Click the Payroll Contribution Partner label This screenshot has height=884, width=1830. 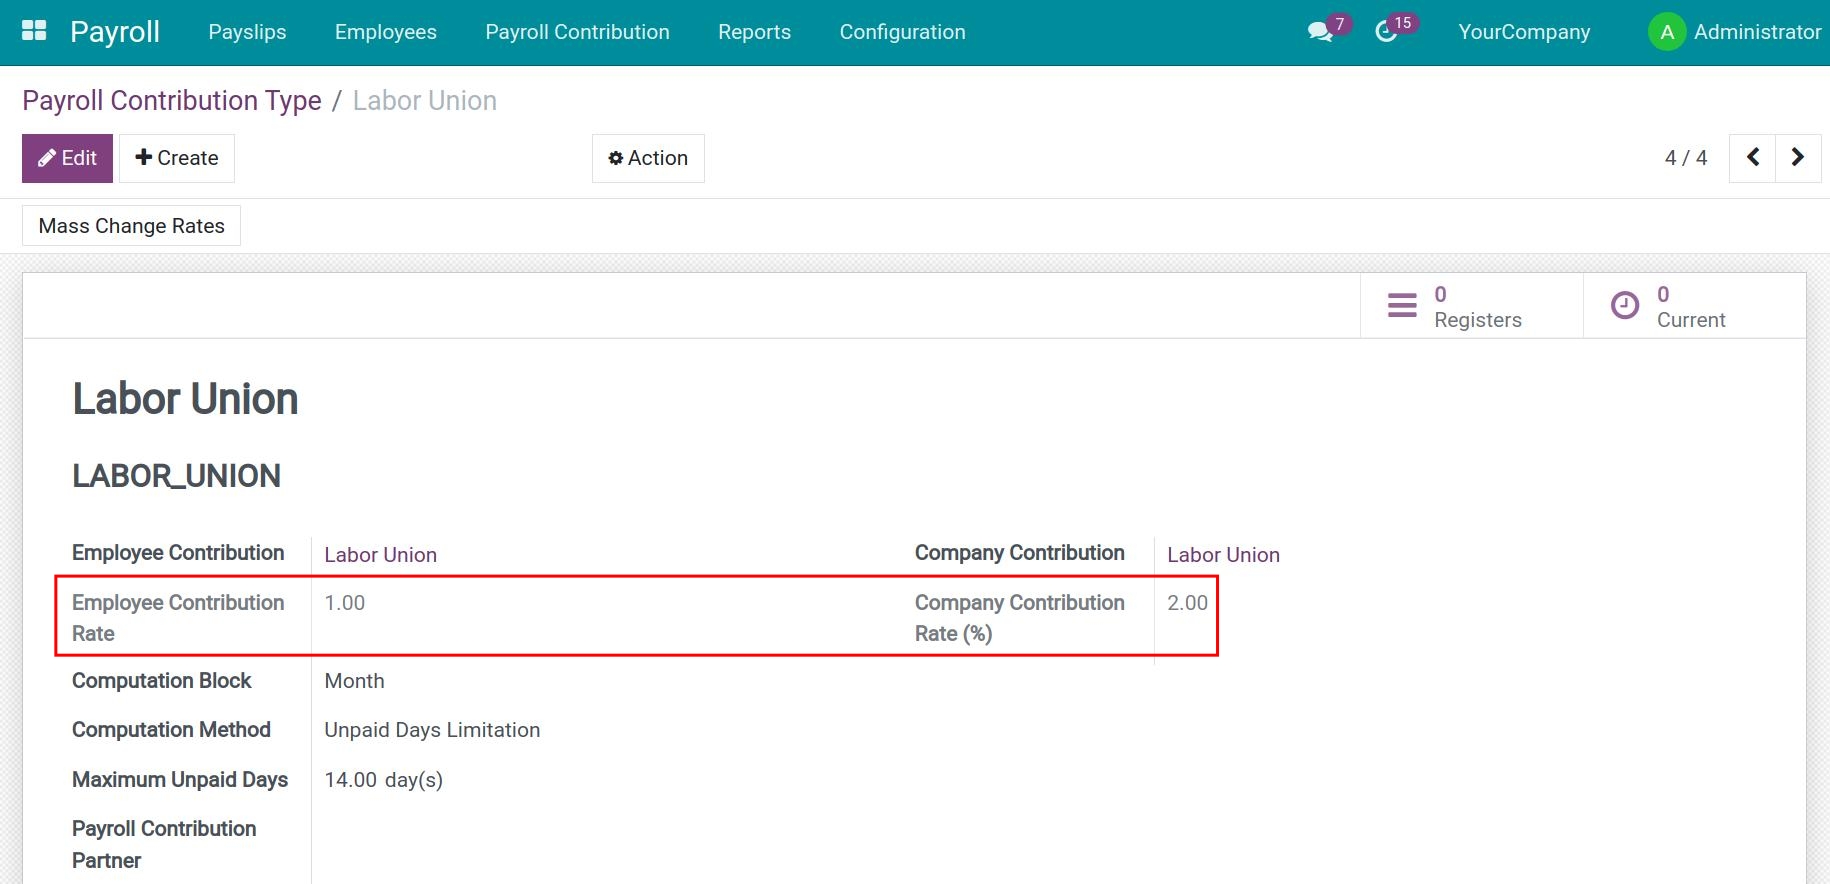coord(164,844)
